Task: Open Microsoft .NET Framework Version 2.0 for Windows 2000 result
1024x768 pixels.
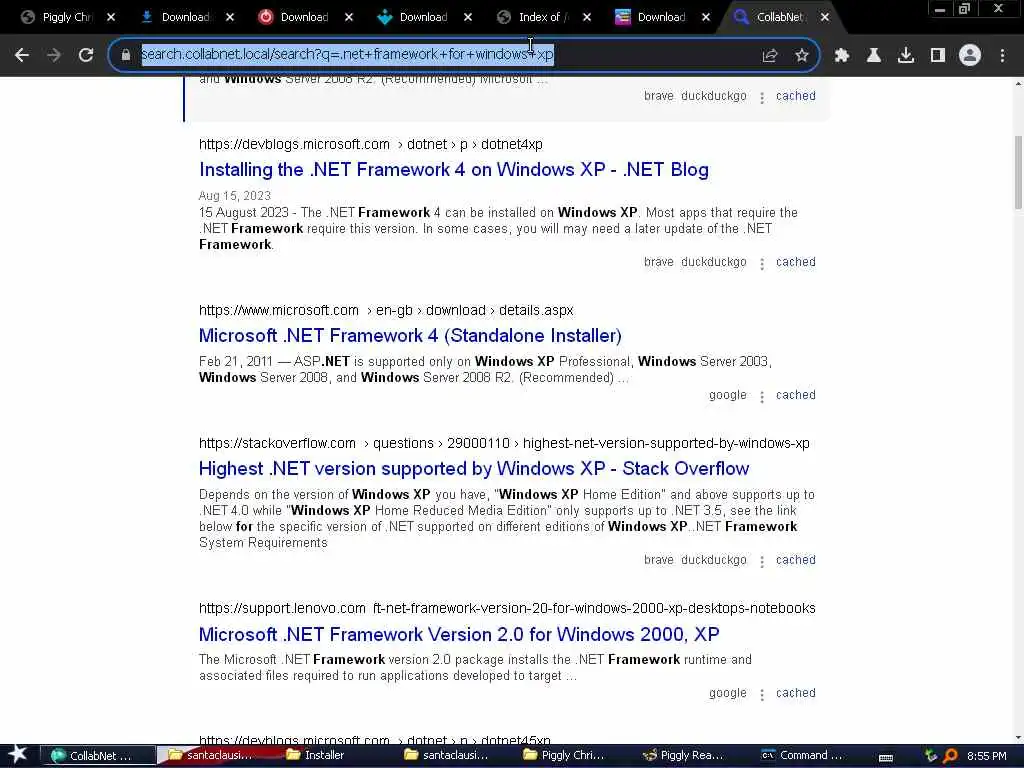Action: click(459, 635)
